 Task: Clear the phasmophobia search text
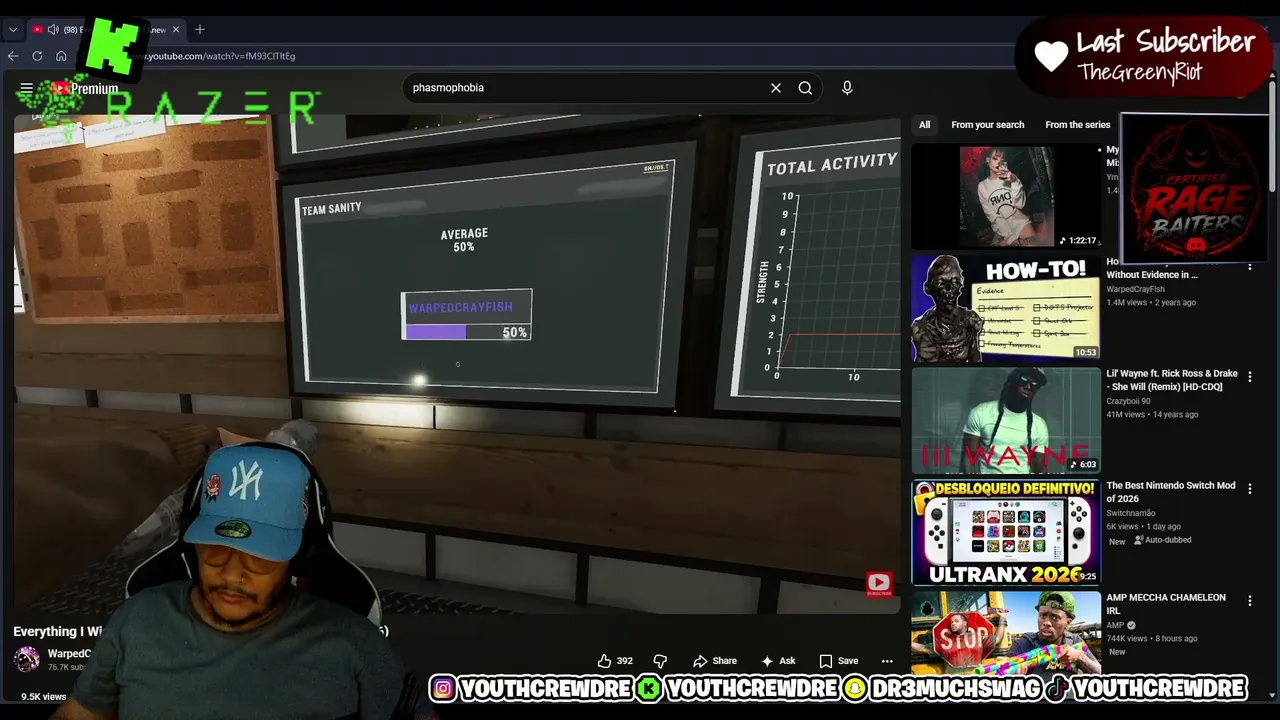tap(776, 88)
